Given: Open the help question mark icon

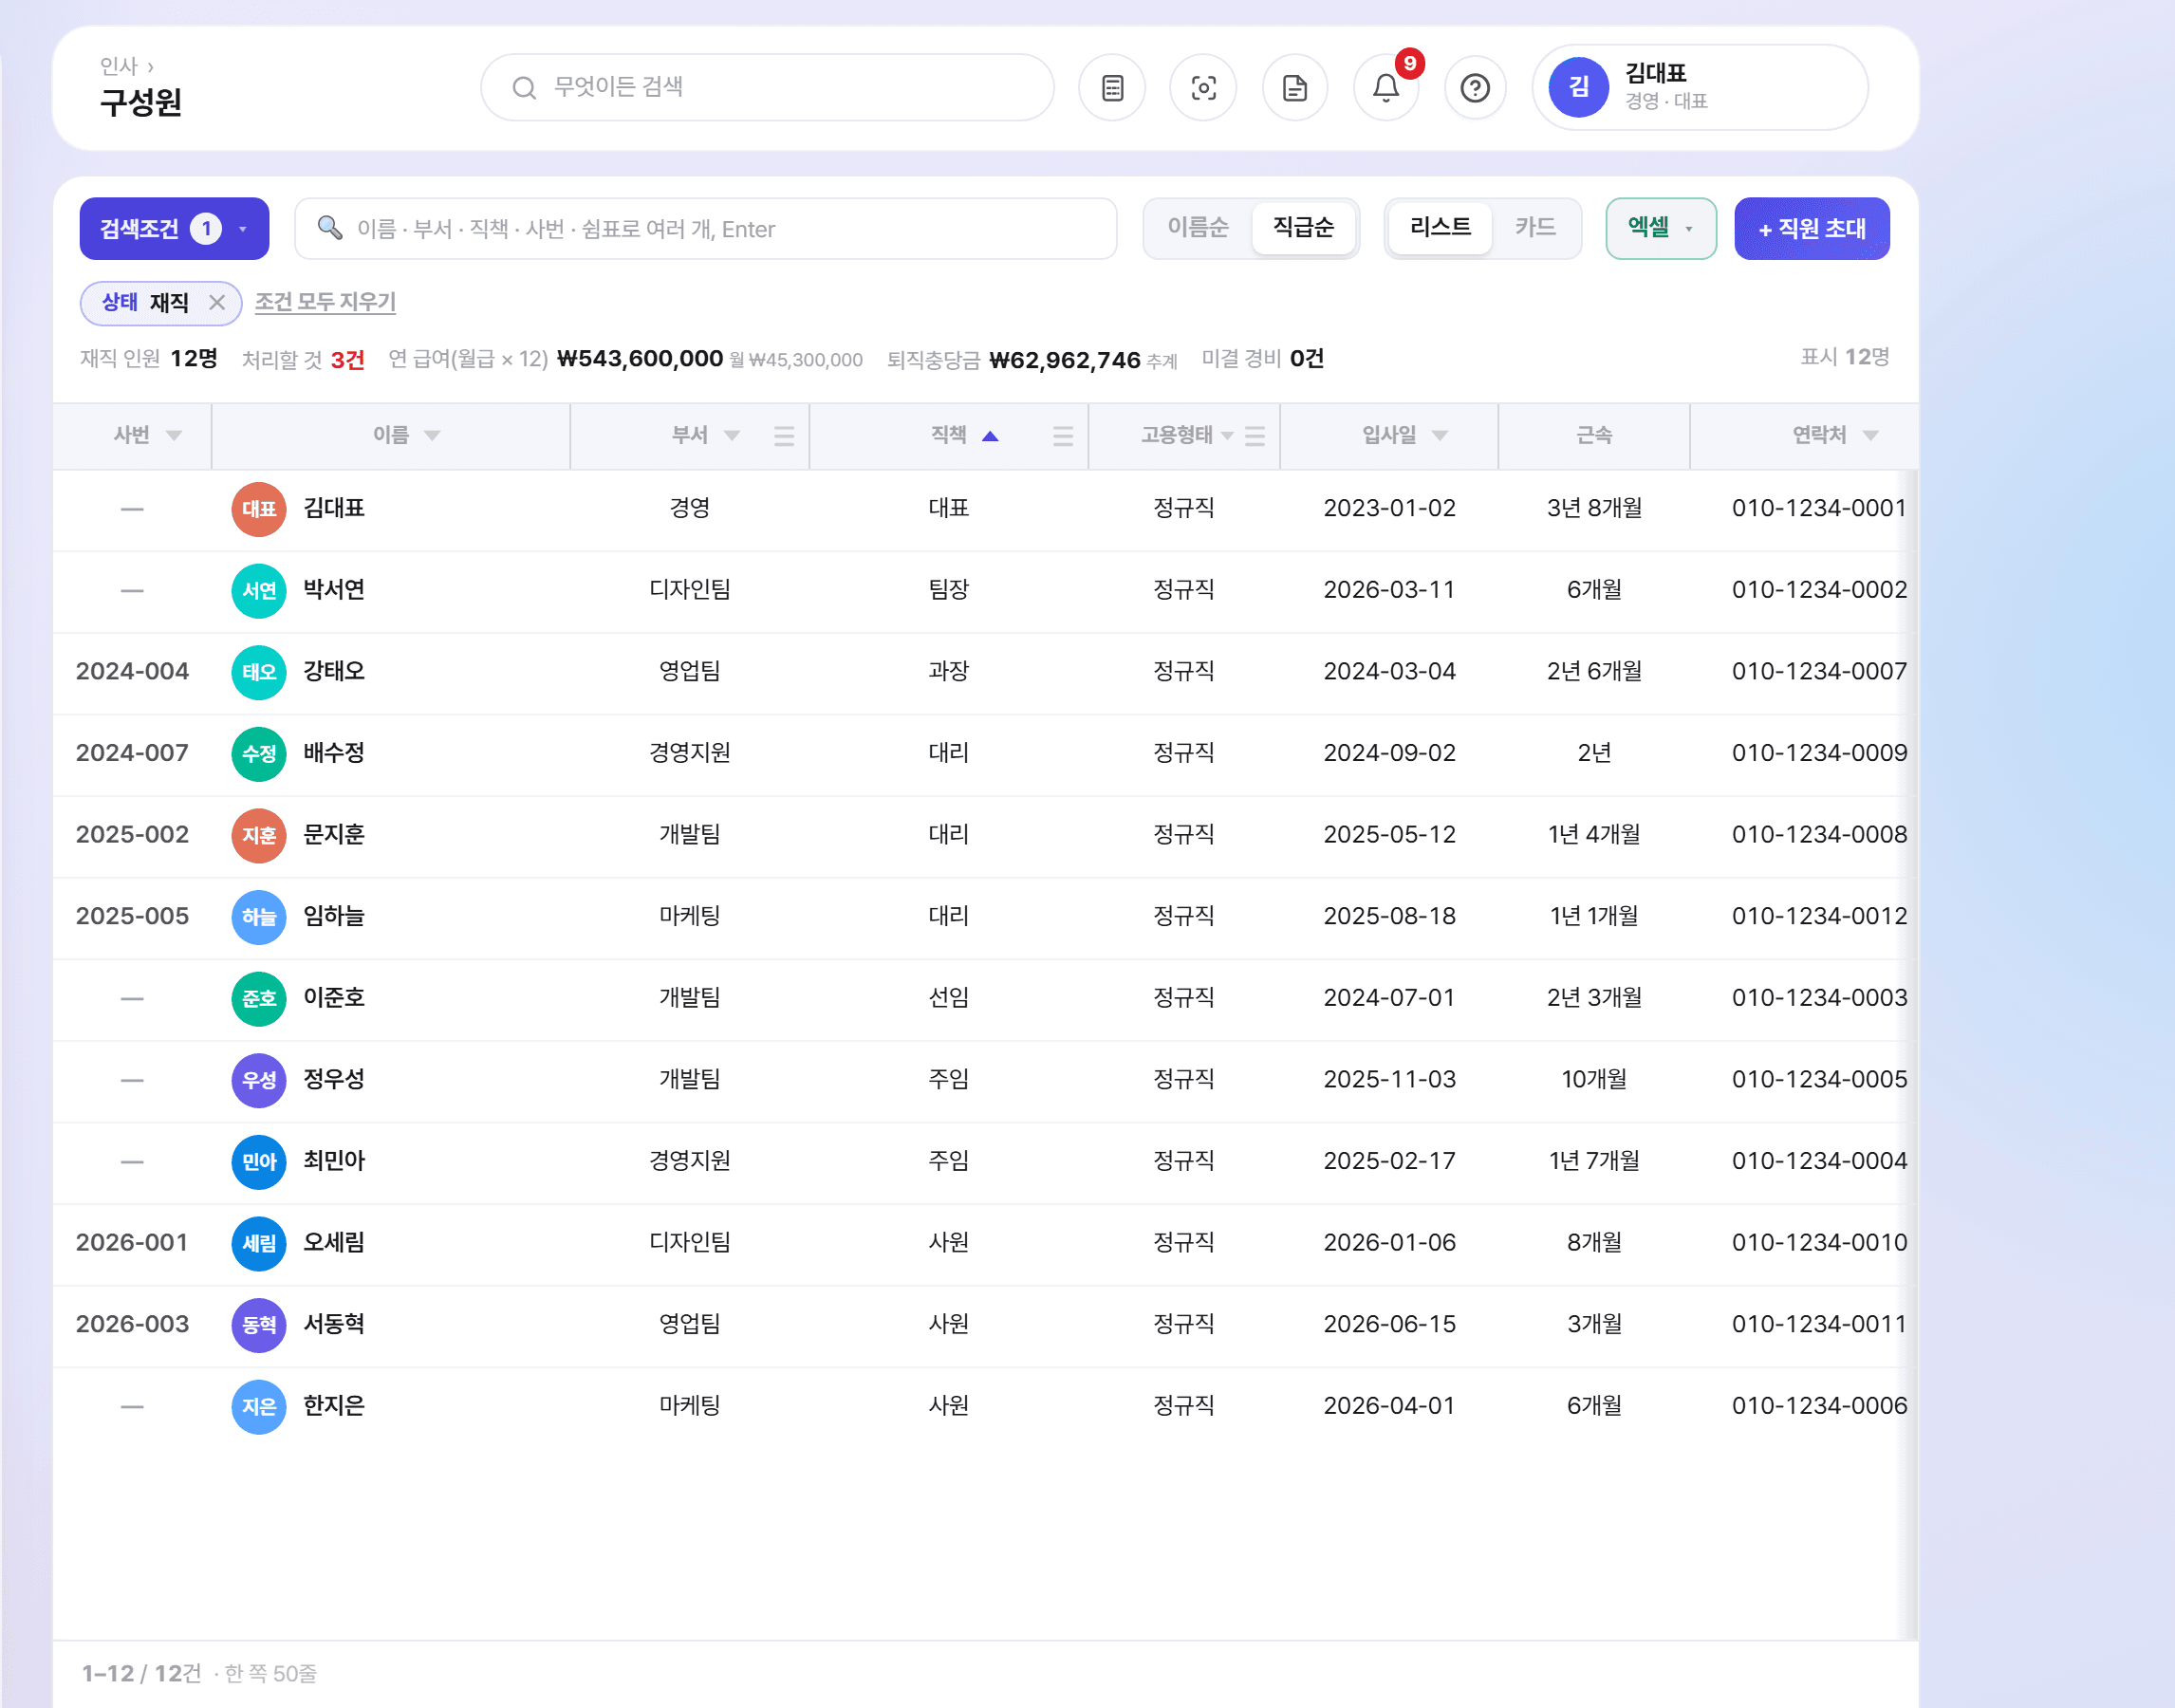Looking at the screenshot, I should tap(1475, 88).
